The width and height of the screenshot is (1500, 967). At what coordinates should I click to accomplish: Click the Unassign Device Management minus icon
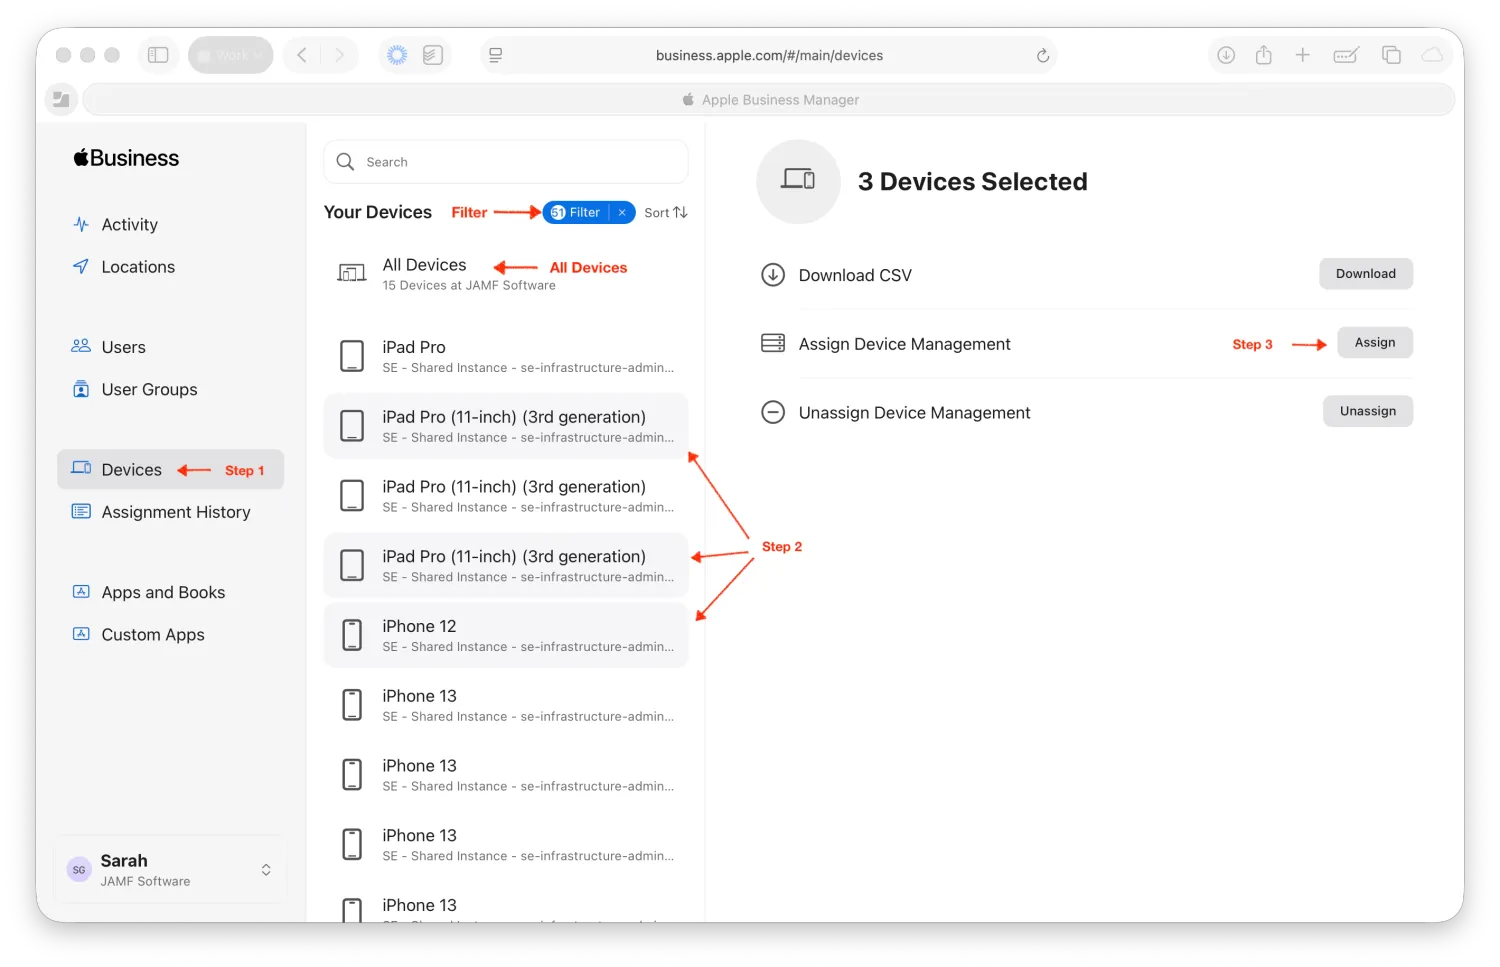click(772, 411)
